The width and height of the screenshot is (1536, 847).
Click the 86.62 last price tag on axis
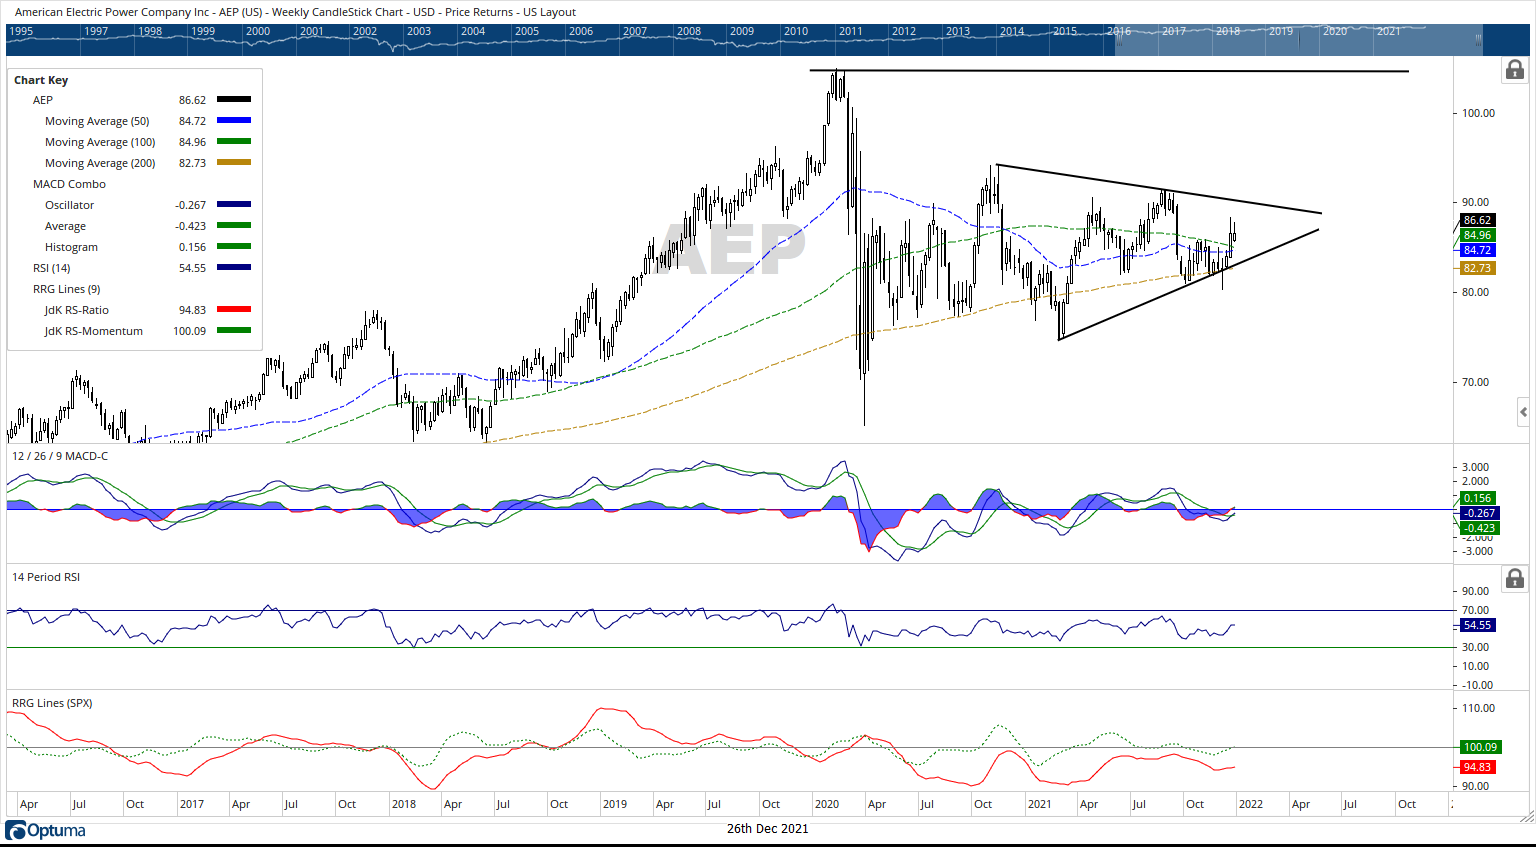(x=1477, y=220)
